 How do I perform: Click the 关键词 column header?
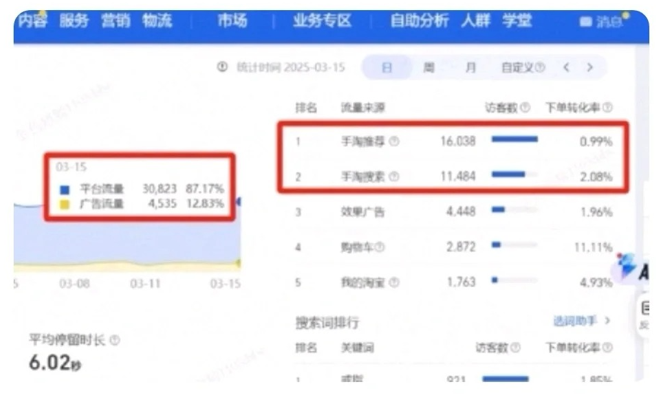[357, 347]
